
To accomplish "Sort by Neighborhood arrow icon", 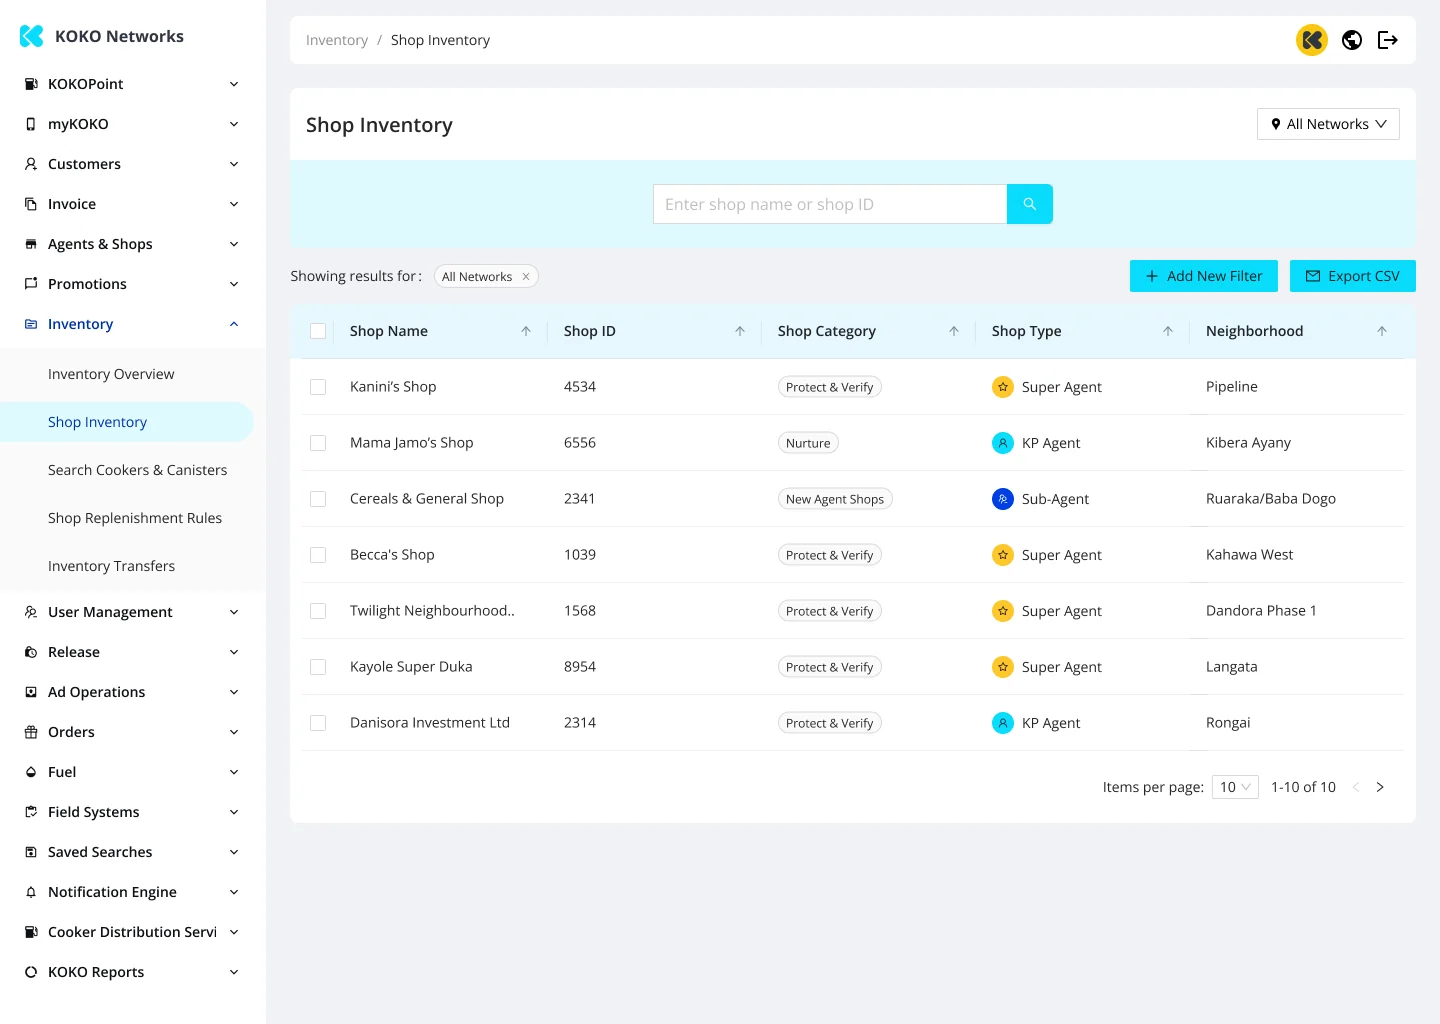I will point(1382,331).
